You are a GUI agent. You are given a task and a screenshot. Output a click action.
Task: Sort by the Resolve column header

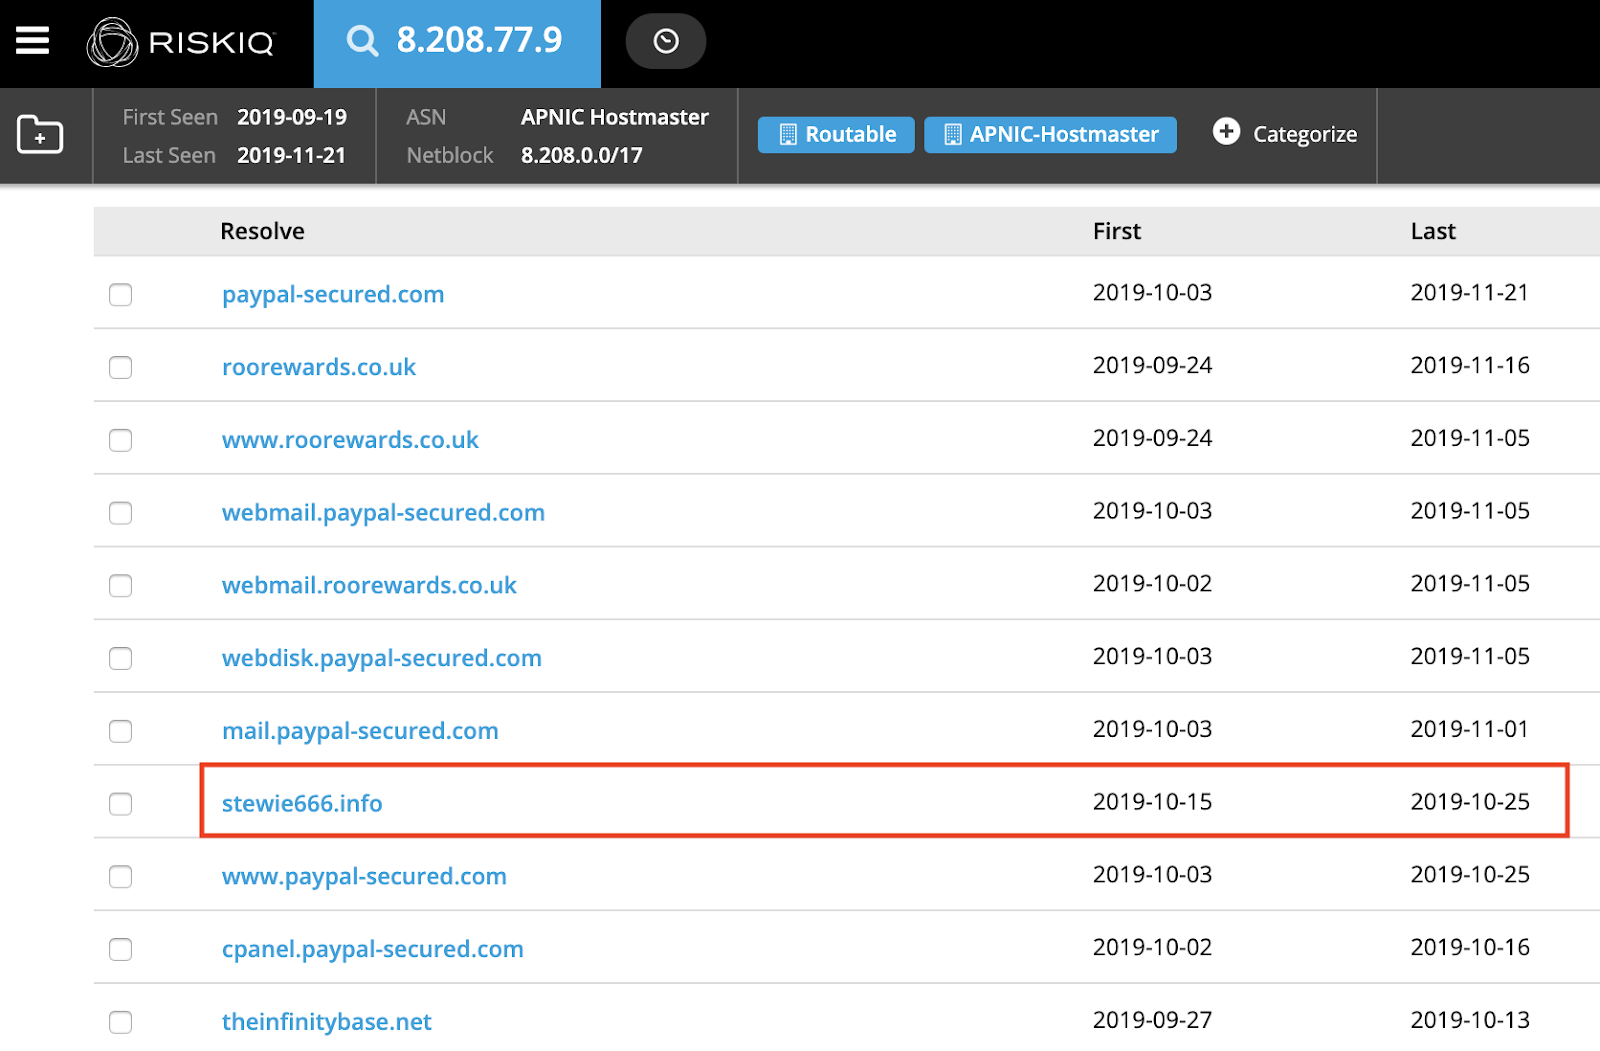(x=262, y=231)
